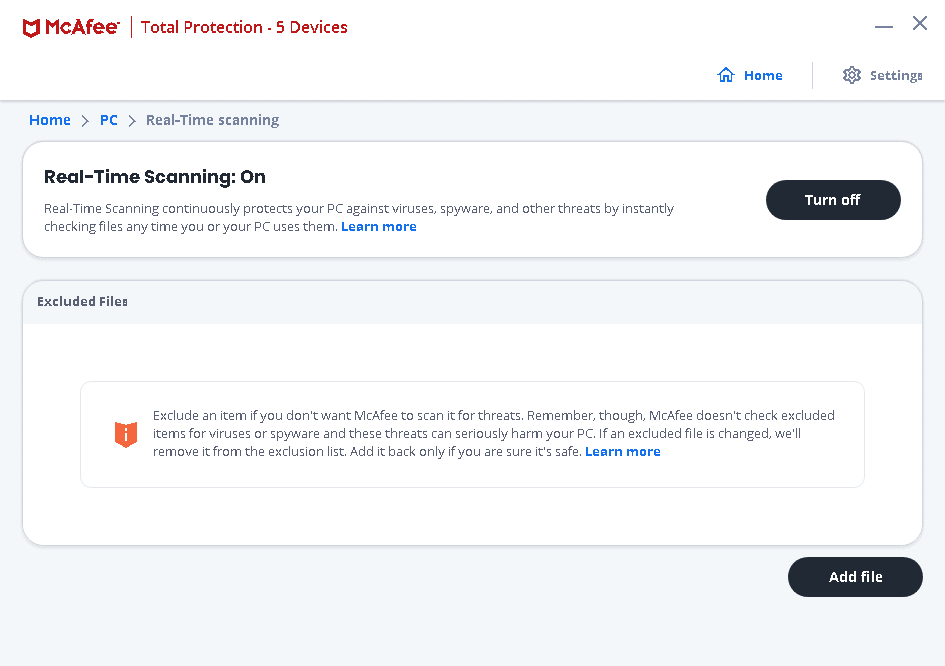
Task: Click the Excluded Files panel header
Action: click(82, 301)
